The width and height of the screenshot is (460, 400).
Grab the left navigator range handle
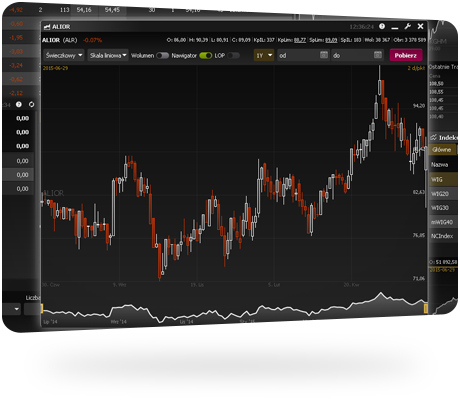coord(42,309)
